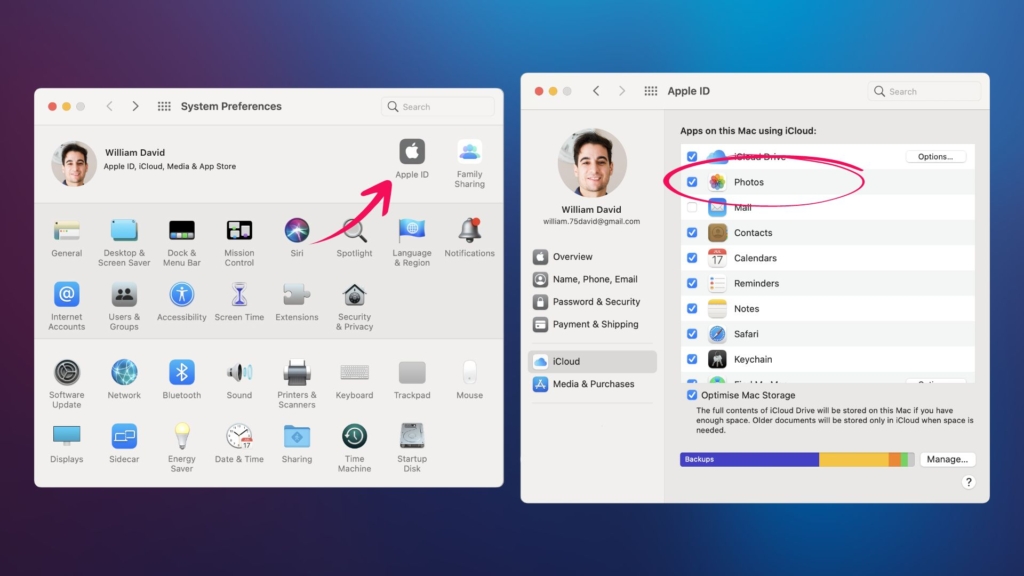1024x576 pixels.
Task: Click search field in Apple ID window
Action: point(924,91)
